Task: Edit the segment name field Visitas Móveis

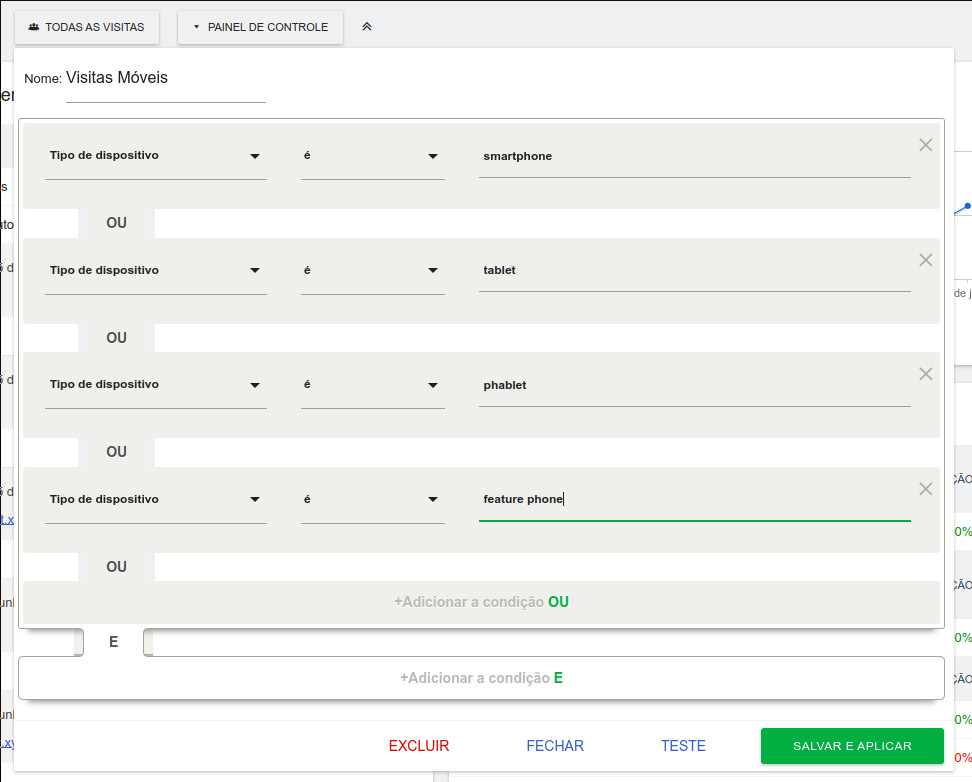Action: click(x=165, y=79)
